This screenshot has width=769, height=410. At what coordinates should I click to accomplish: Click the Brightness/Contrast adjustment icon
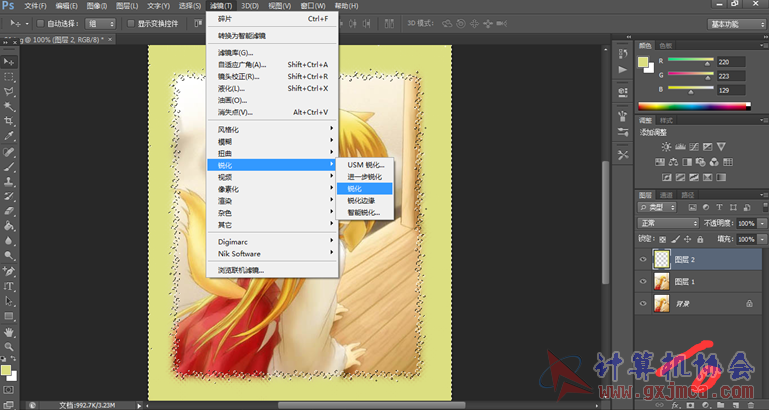[666, 147]
